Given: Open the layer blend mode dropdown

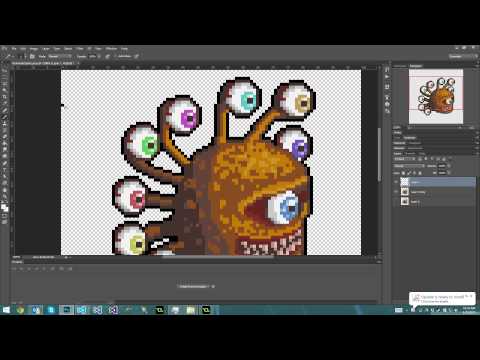Looking at the screenshot, I should 409,166.
